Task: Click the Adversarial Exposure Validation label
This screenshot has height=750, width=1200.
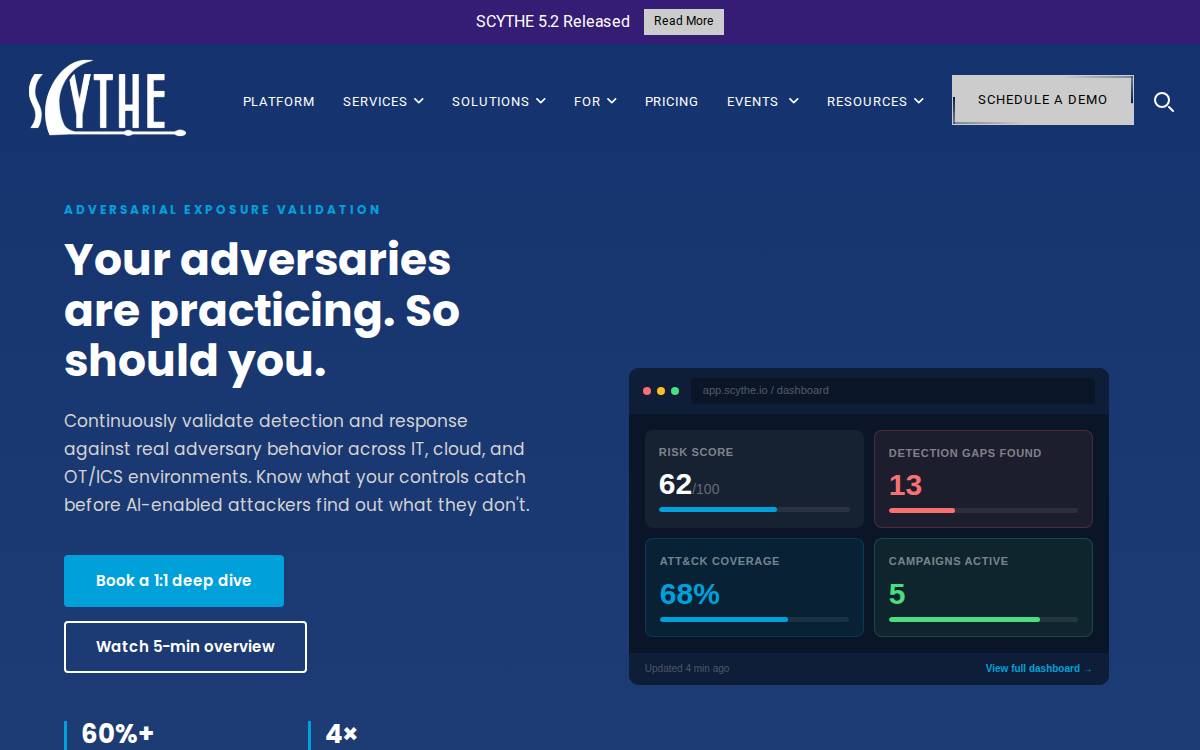Action: (222, 210)
